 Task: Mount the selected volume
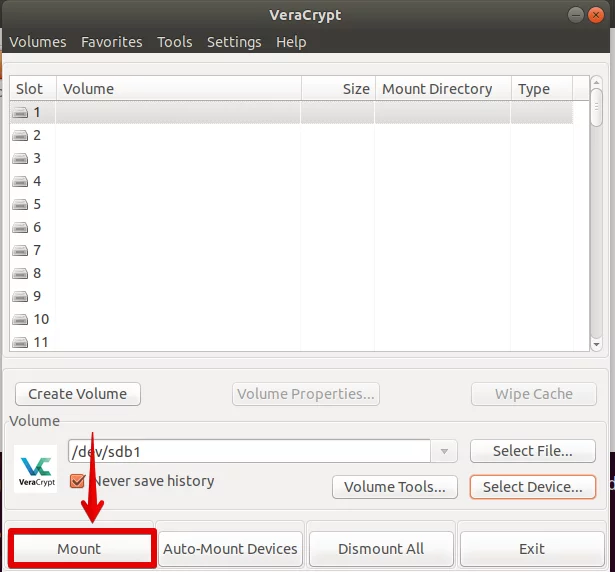pyautogui.click(x=82, y=548)
